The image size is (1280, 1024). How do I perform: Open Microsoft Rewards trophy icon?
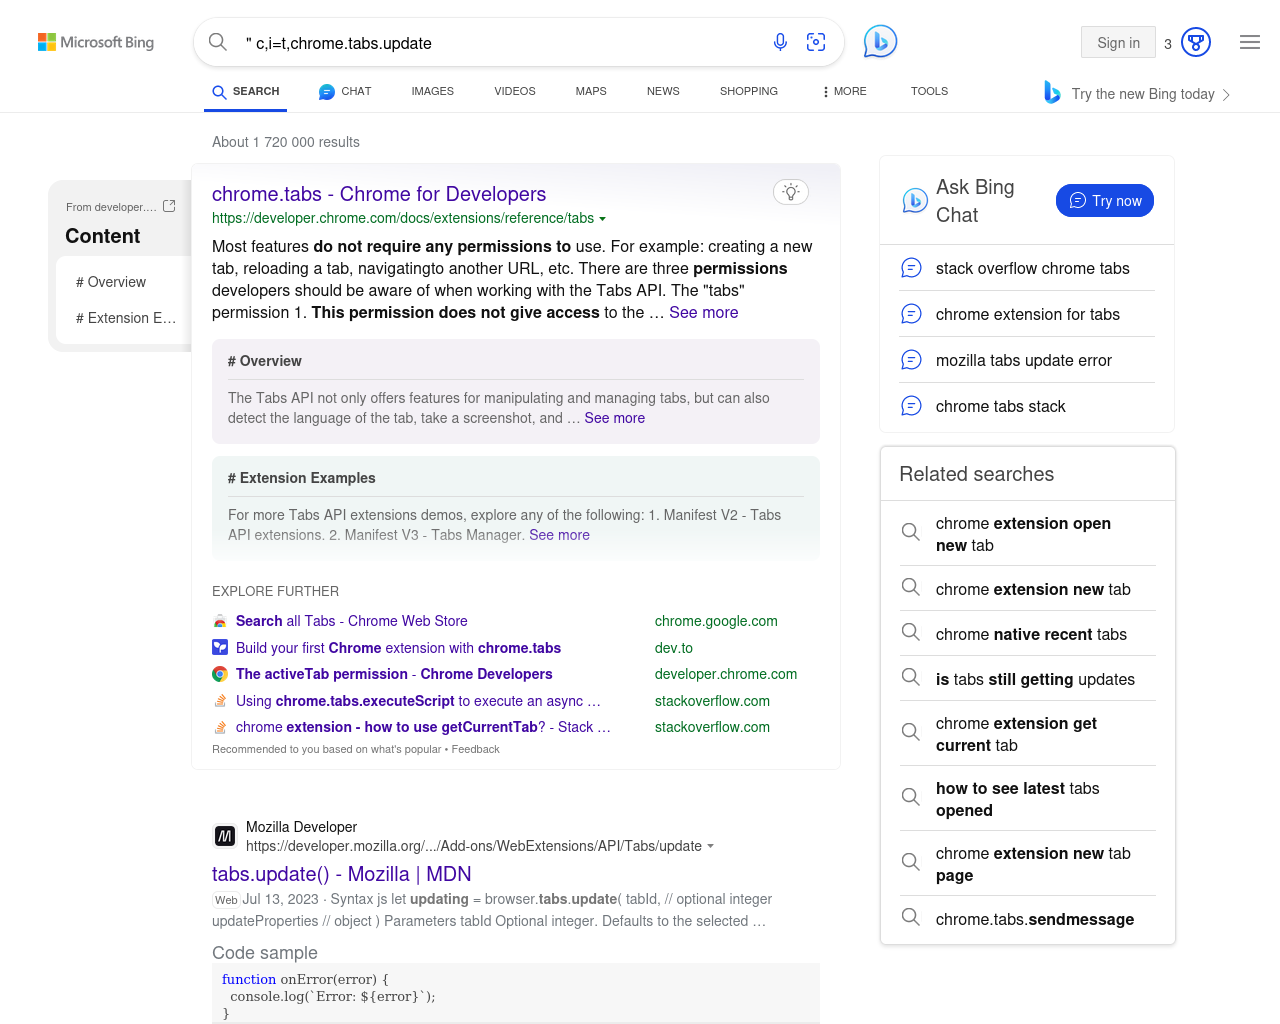(x=1196, y=42)
